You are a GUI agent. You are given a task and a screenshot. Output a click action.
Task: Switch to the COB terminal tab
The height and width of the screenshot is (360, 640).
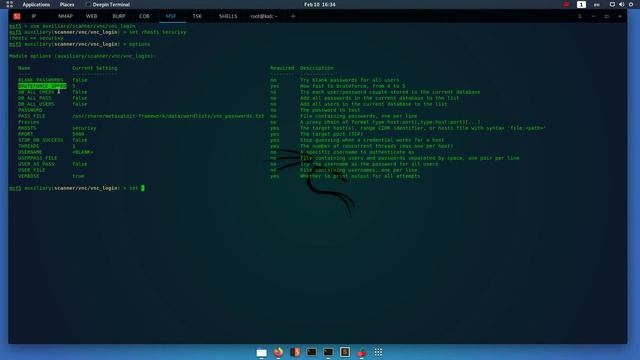144,16
